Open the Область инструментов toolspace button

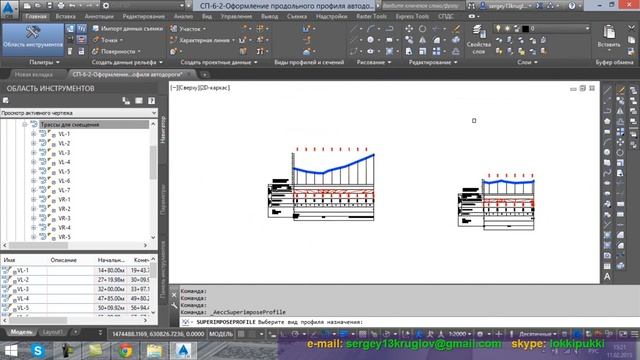click(x=33, y=40)
